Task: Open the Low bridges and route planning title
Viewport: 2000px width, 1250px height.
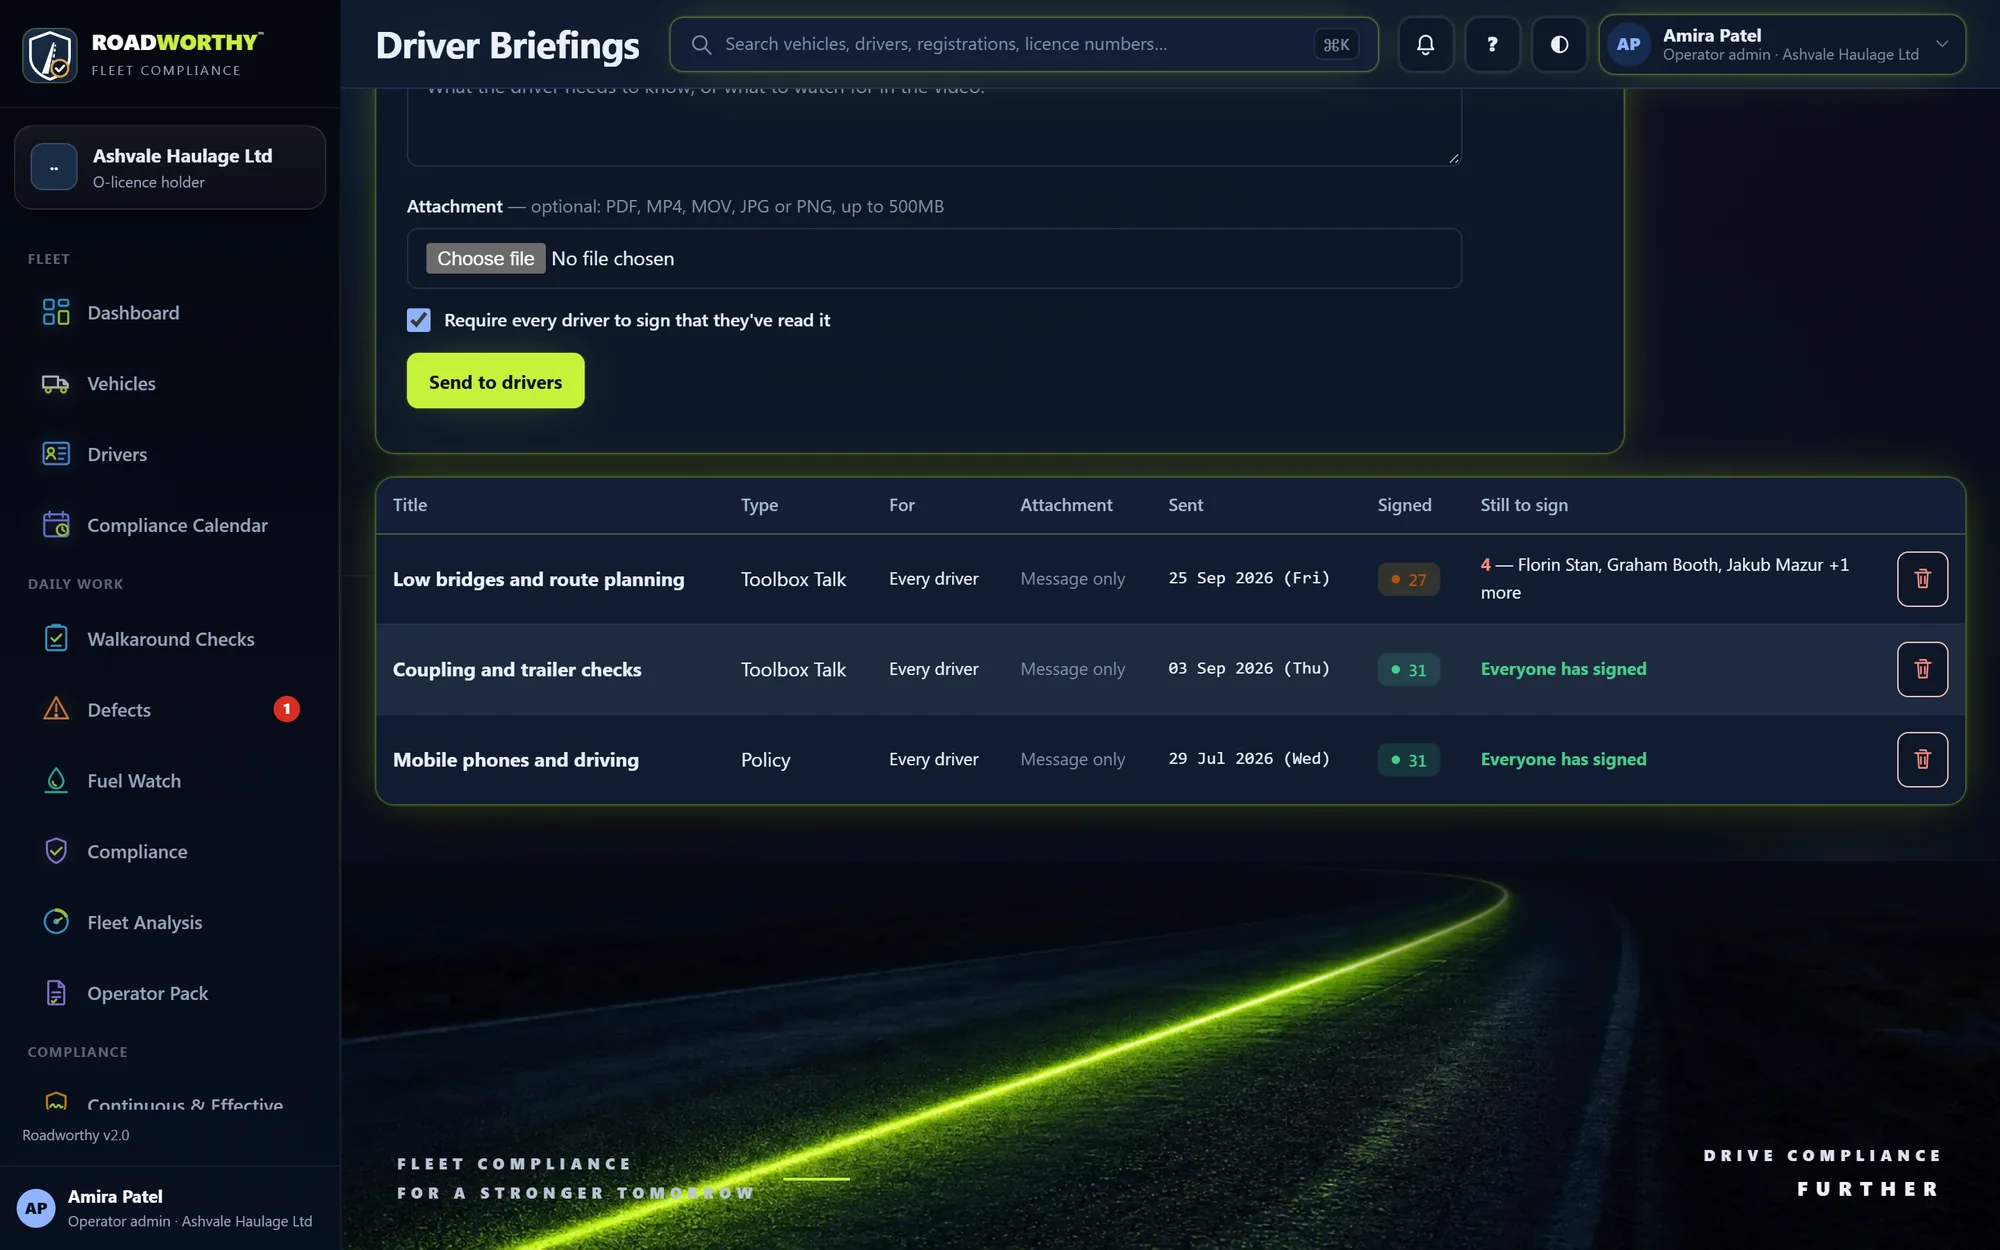Action: (538, 579)
